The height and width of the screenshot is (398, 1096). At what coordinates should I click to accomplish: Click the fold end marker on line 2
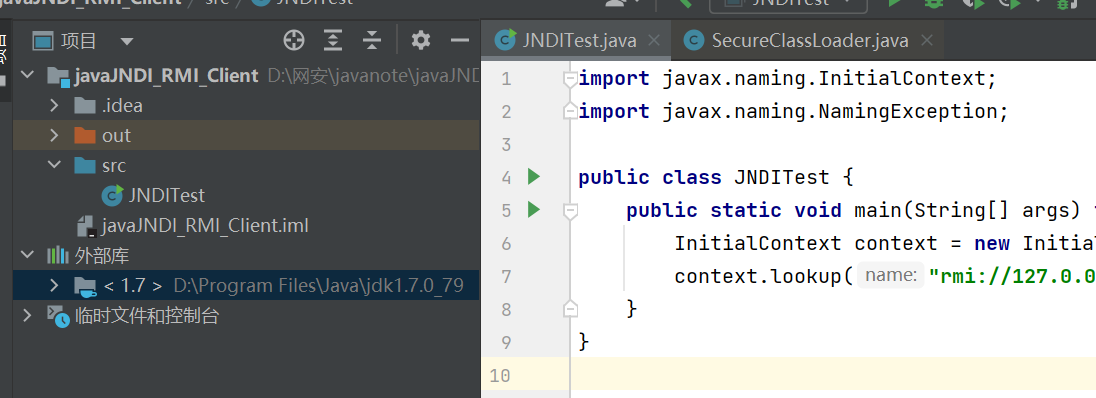point(570,111)
